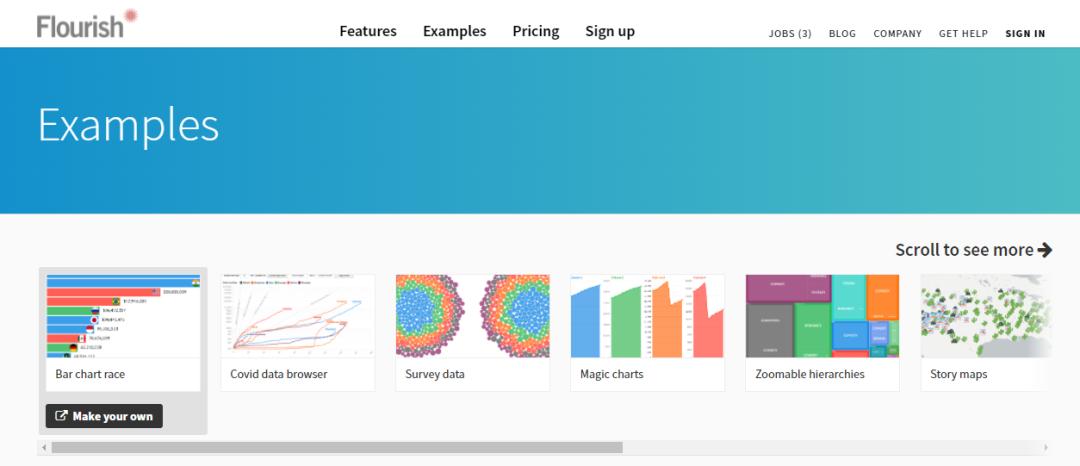Open the Pricing page
The height and width of the screenshot is (466, 1080).
[536, 31]
